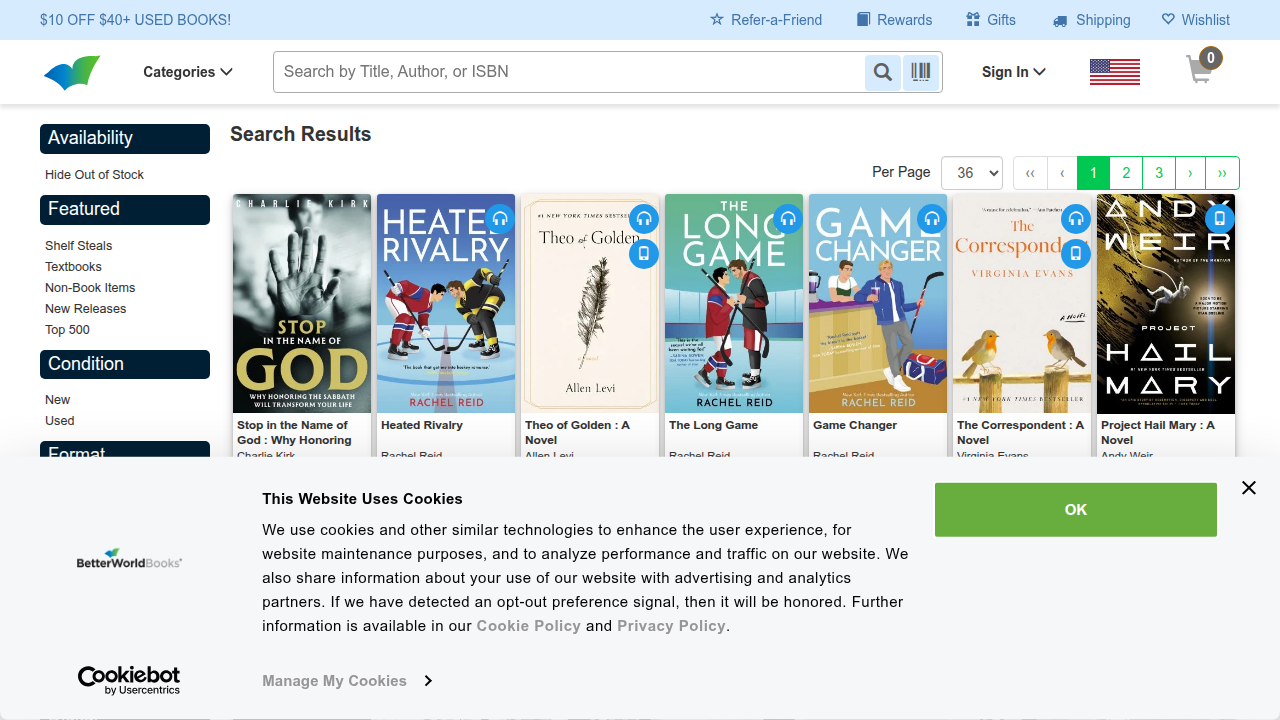The image size is (1280, 720).
Task: Click the search input field
Action: pyautogui.click(x=569, y=72)
